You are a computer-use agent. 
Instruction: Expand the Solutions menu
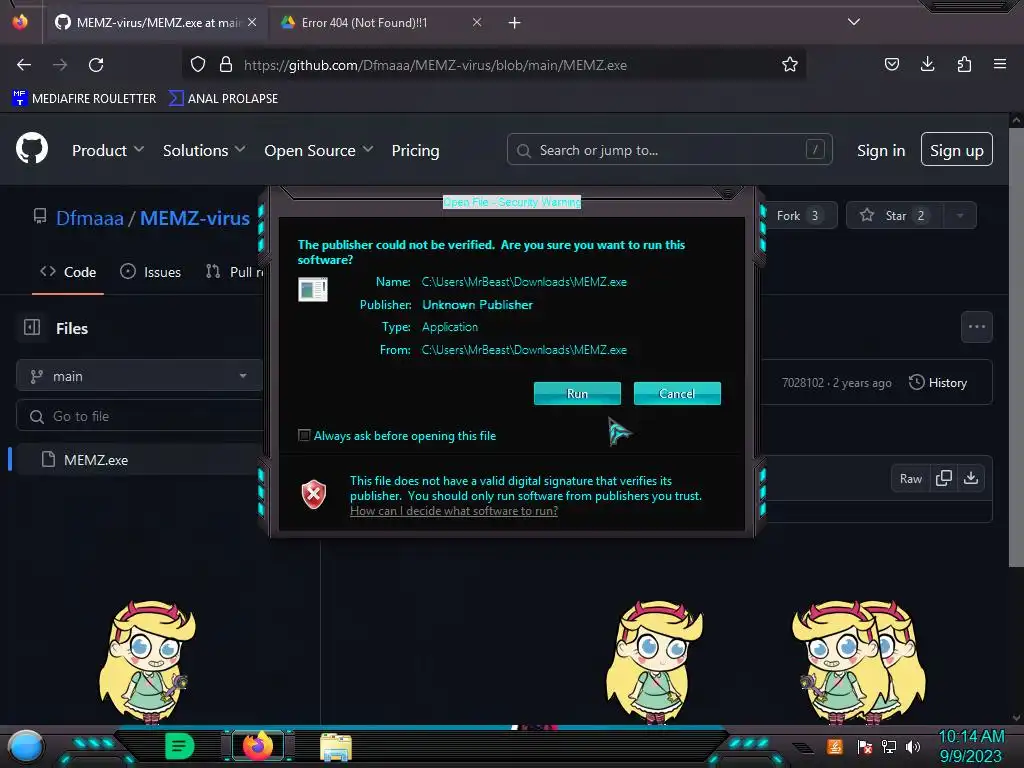pos(204,150)
